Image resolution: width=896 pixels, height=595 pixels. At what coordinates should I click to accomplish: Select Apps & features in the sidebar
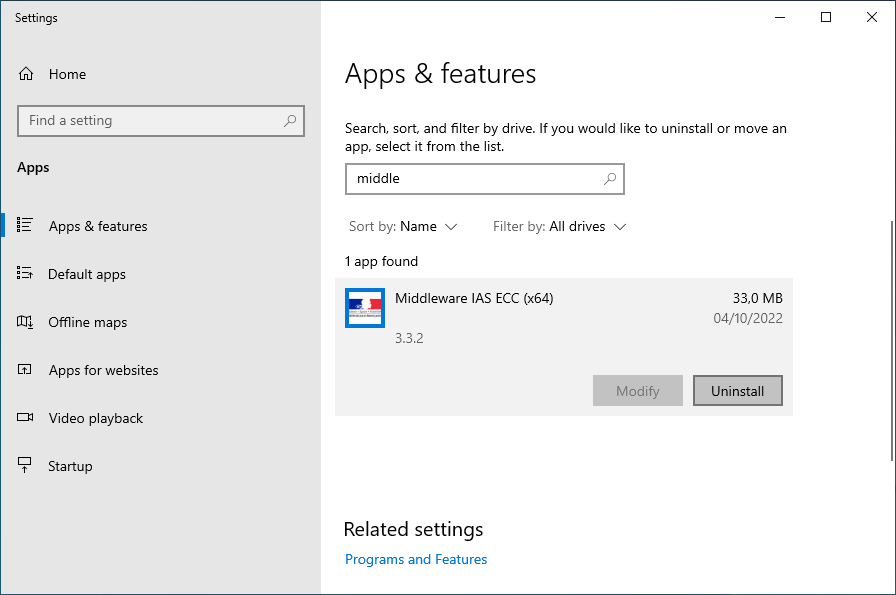click(x=98, y=226)
